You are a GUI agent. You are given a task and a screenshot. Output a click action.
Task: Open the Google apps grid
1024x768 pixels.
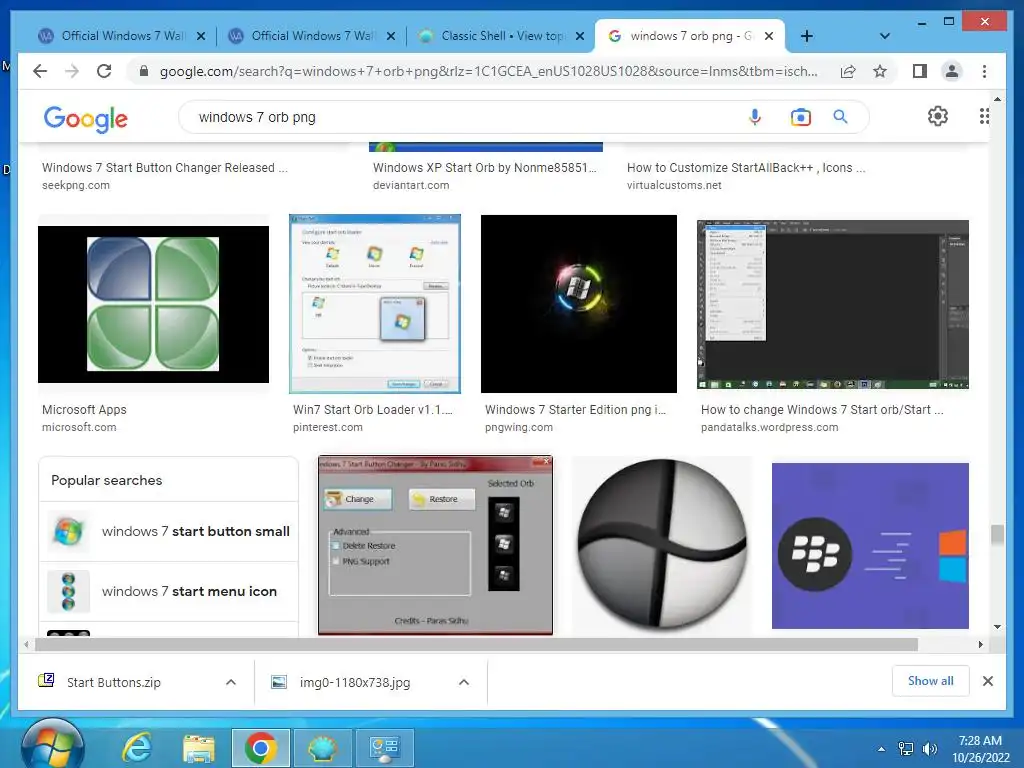pos(984,116)
